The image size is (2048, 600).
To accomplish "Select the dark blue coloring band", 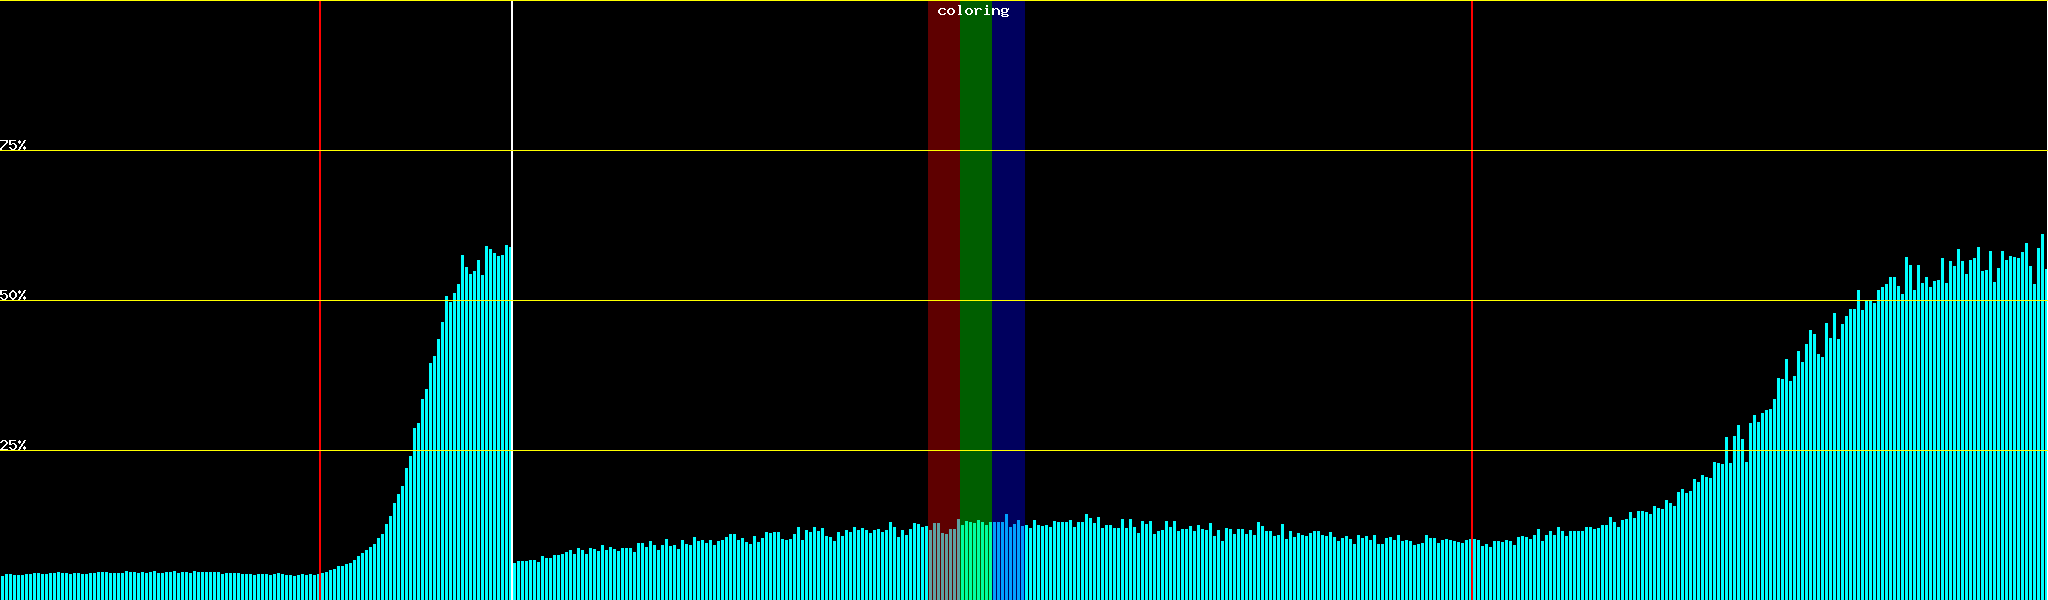I will [x=1008, y=250].
